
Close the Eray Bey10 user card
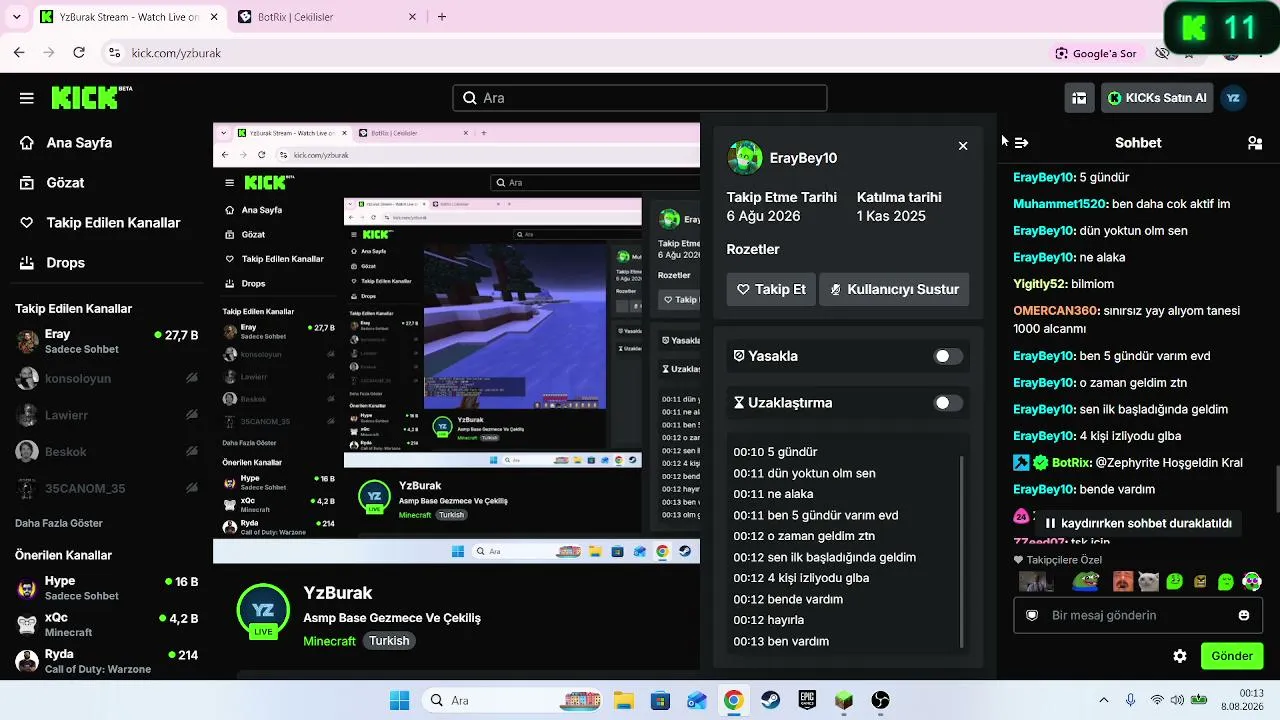[x=963, y=146]
